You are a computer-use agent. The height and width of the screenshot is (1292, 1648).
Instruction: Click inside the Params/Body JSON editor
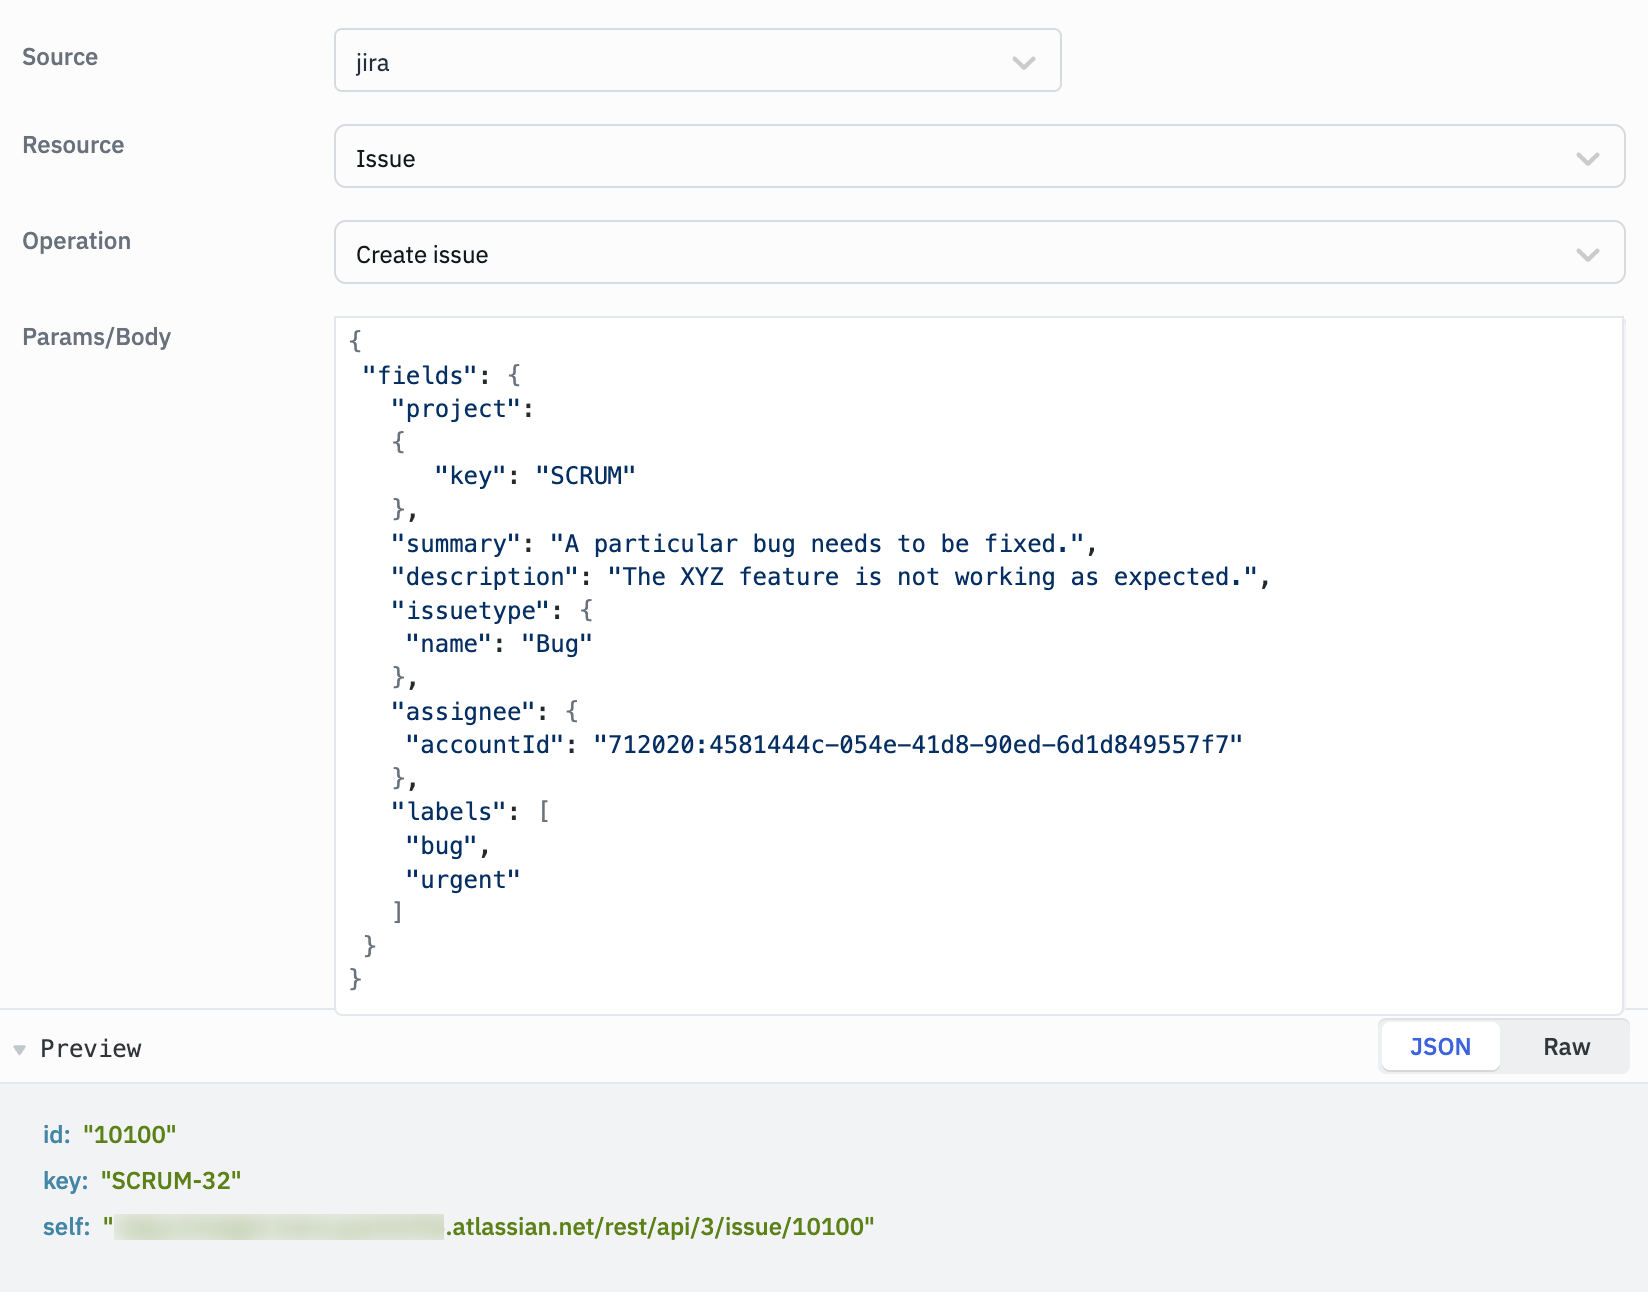click(979, 666)
